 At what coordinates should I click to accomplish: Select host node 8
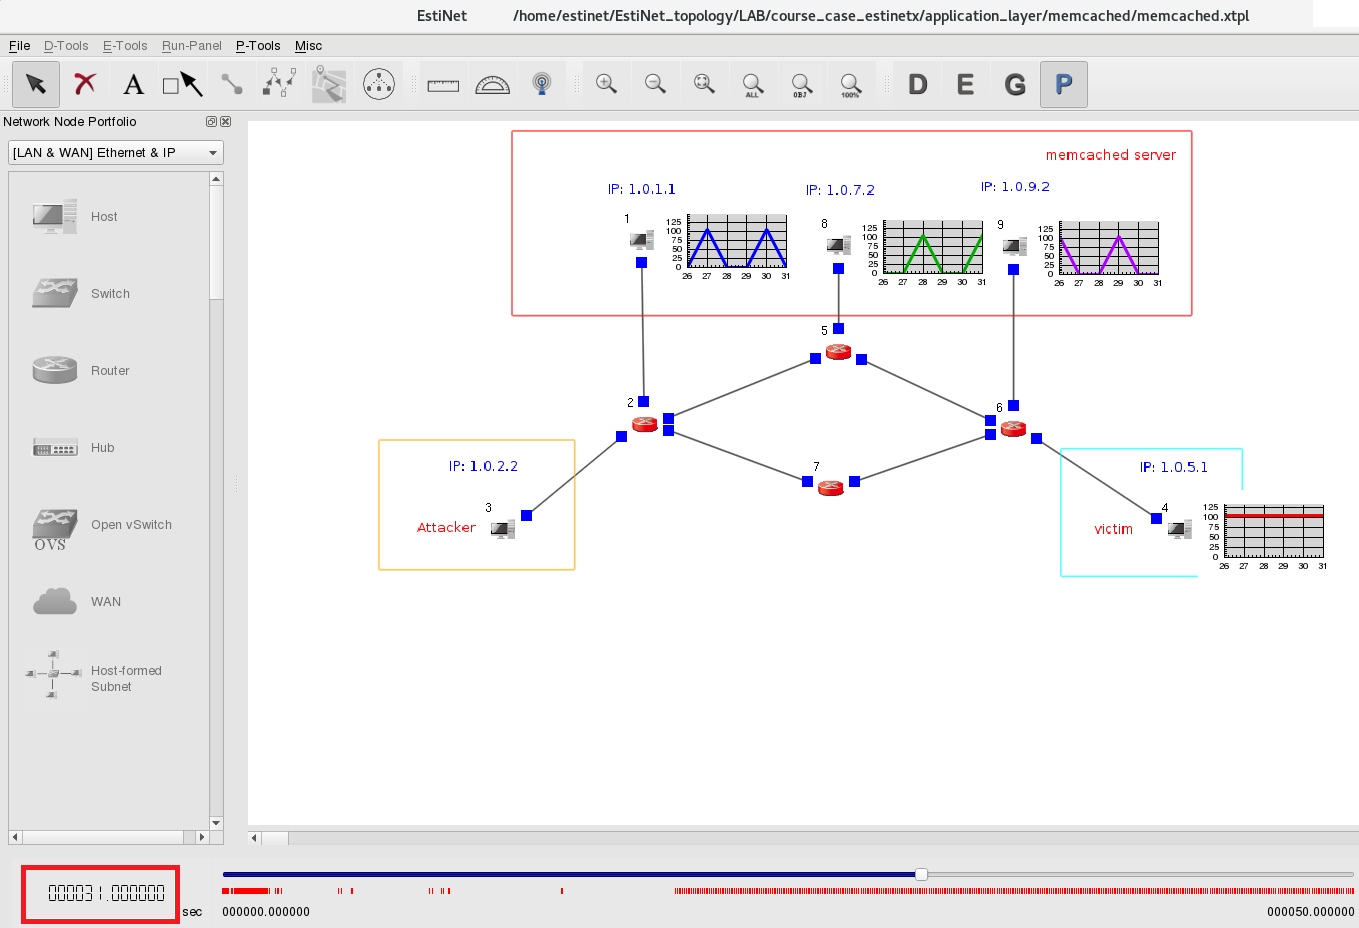(x=839, y=245)
